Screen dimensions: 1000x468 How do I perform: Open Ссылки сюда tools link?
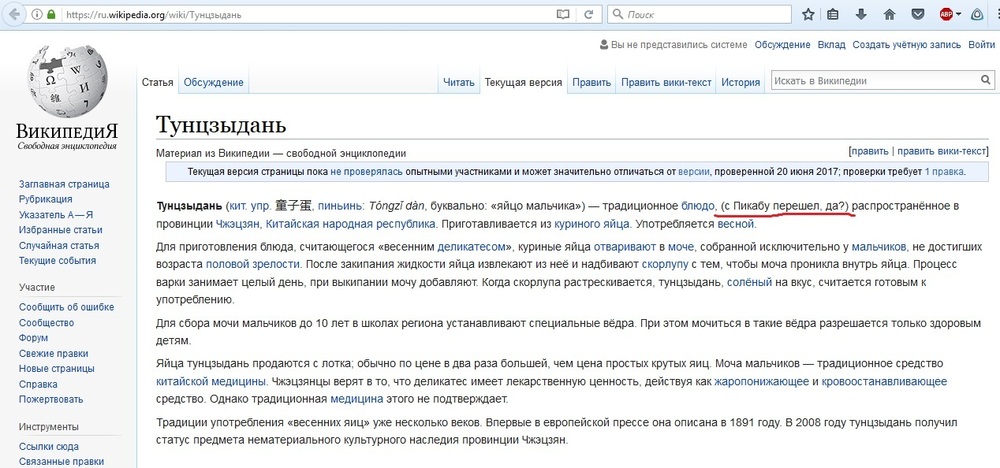pyautogui.click(x=49, y=447)
